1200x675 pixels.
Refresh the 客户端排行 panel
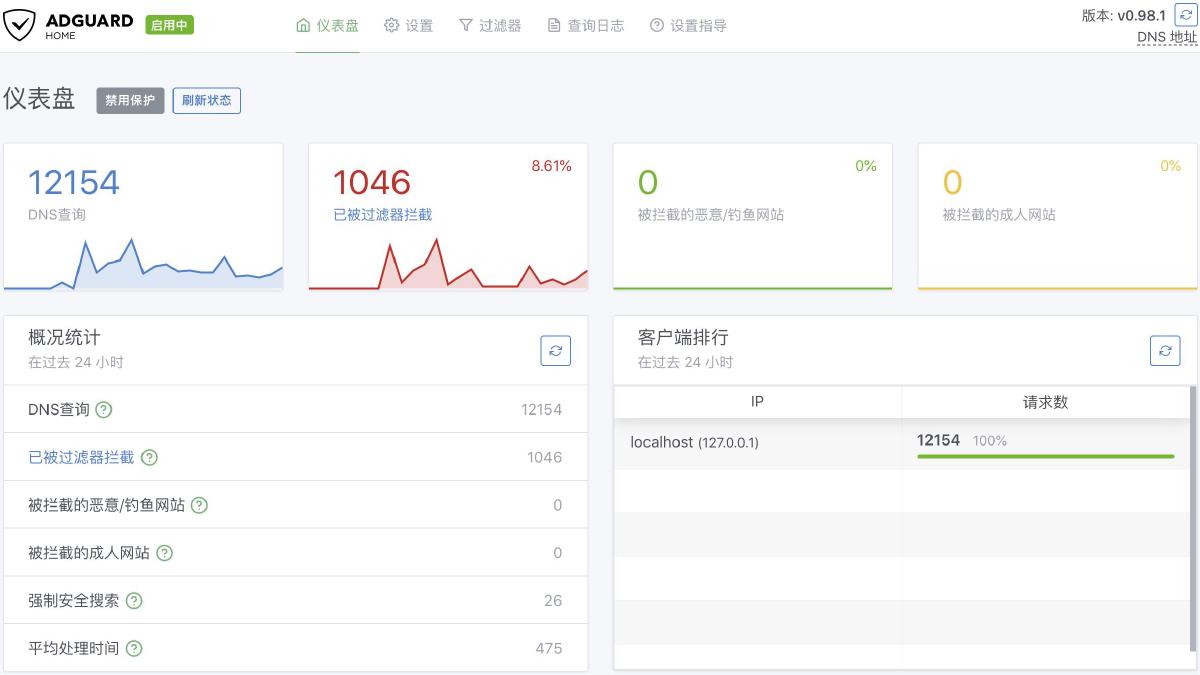click(1165, 350)
